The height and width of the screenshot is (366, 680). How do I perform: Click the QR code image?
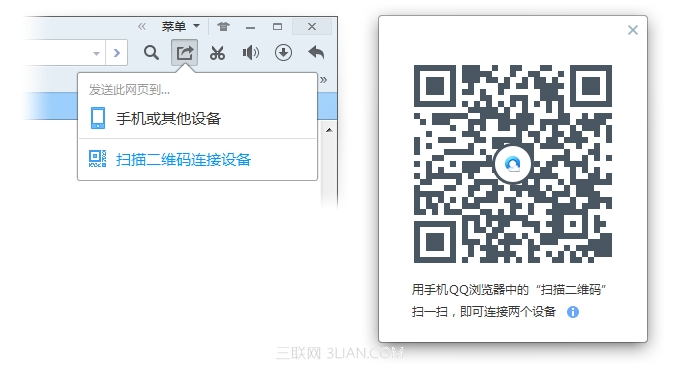pos(513,164)
